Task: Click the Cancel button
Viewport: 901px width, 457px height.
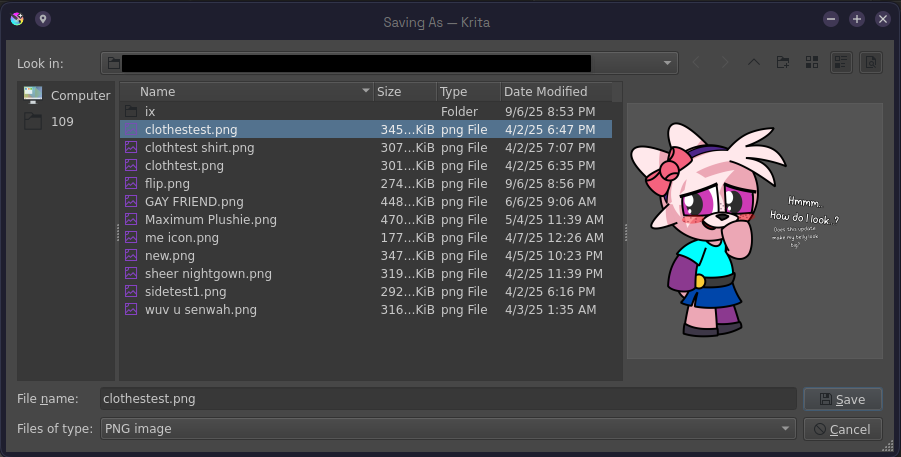Action: (842, 429)
